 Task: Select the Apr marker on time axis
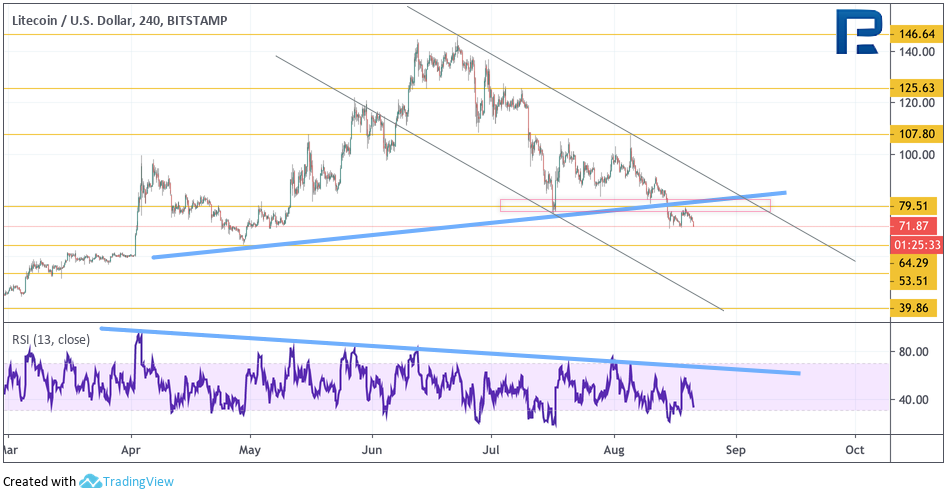(x=131, y=450)
